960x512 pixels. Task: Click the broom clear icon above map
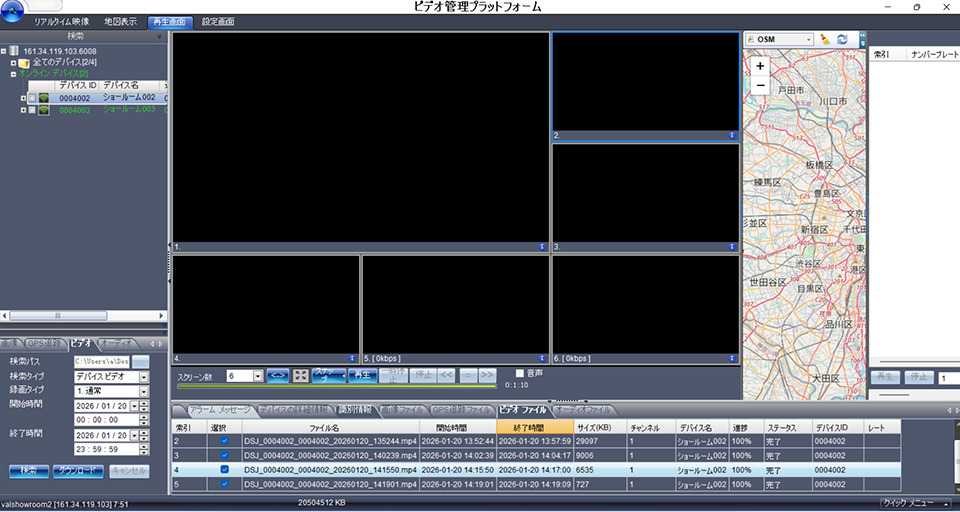(825, 39)
